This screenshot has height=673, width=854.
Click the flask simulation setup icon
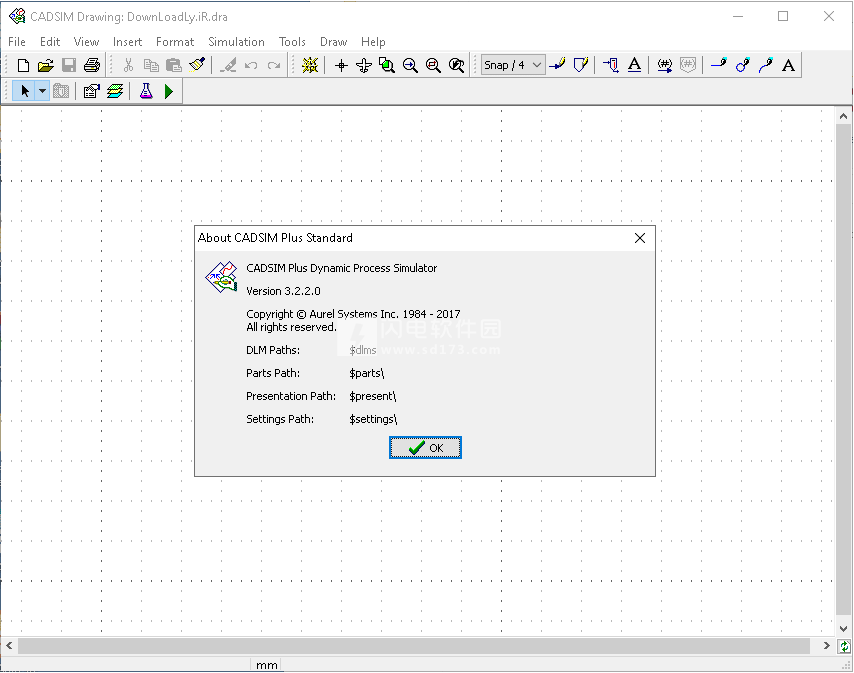point(146,91)
